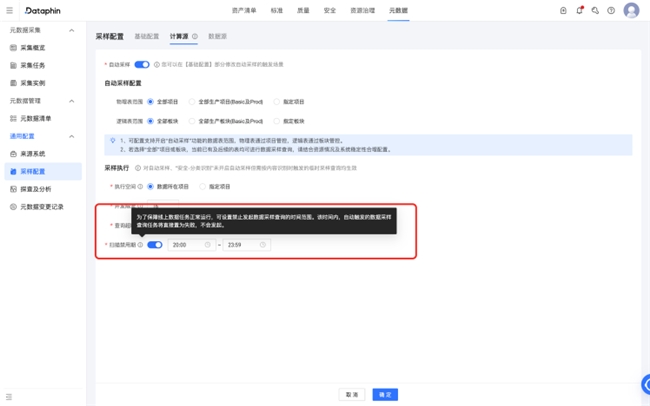The image size is (650, 406).
Task: Click the 确定 confirm button
Action: (385, 395)
